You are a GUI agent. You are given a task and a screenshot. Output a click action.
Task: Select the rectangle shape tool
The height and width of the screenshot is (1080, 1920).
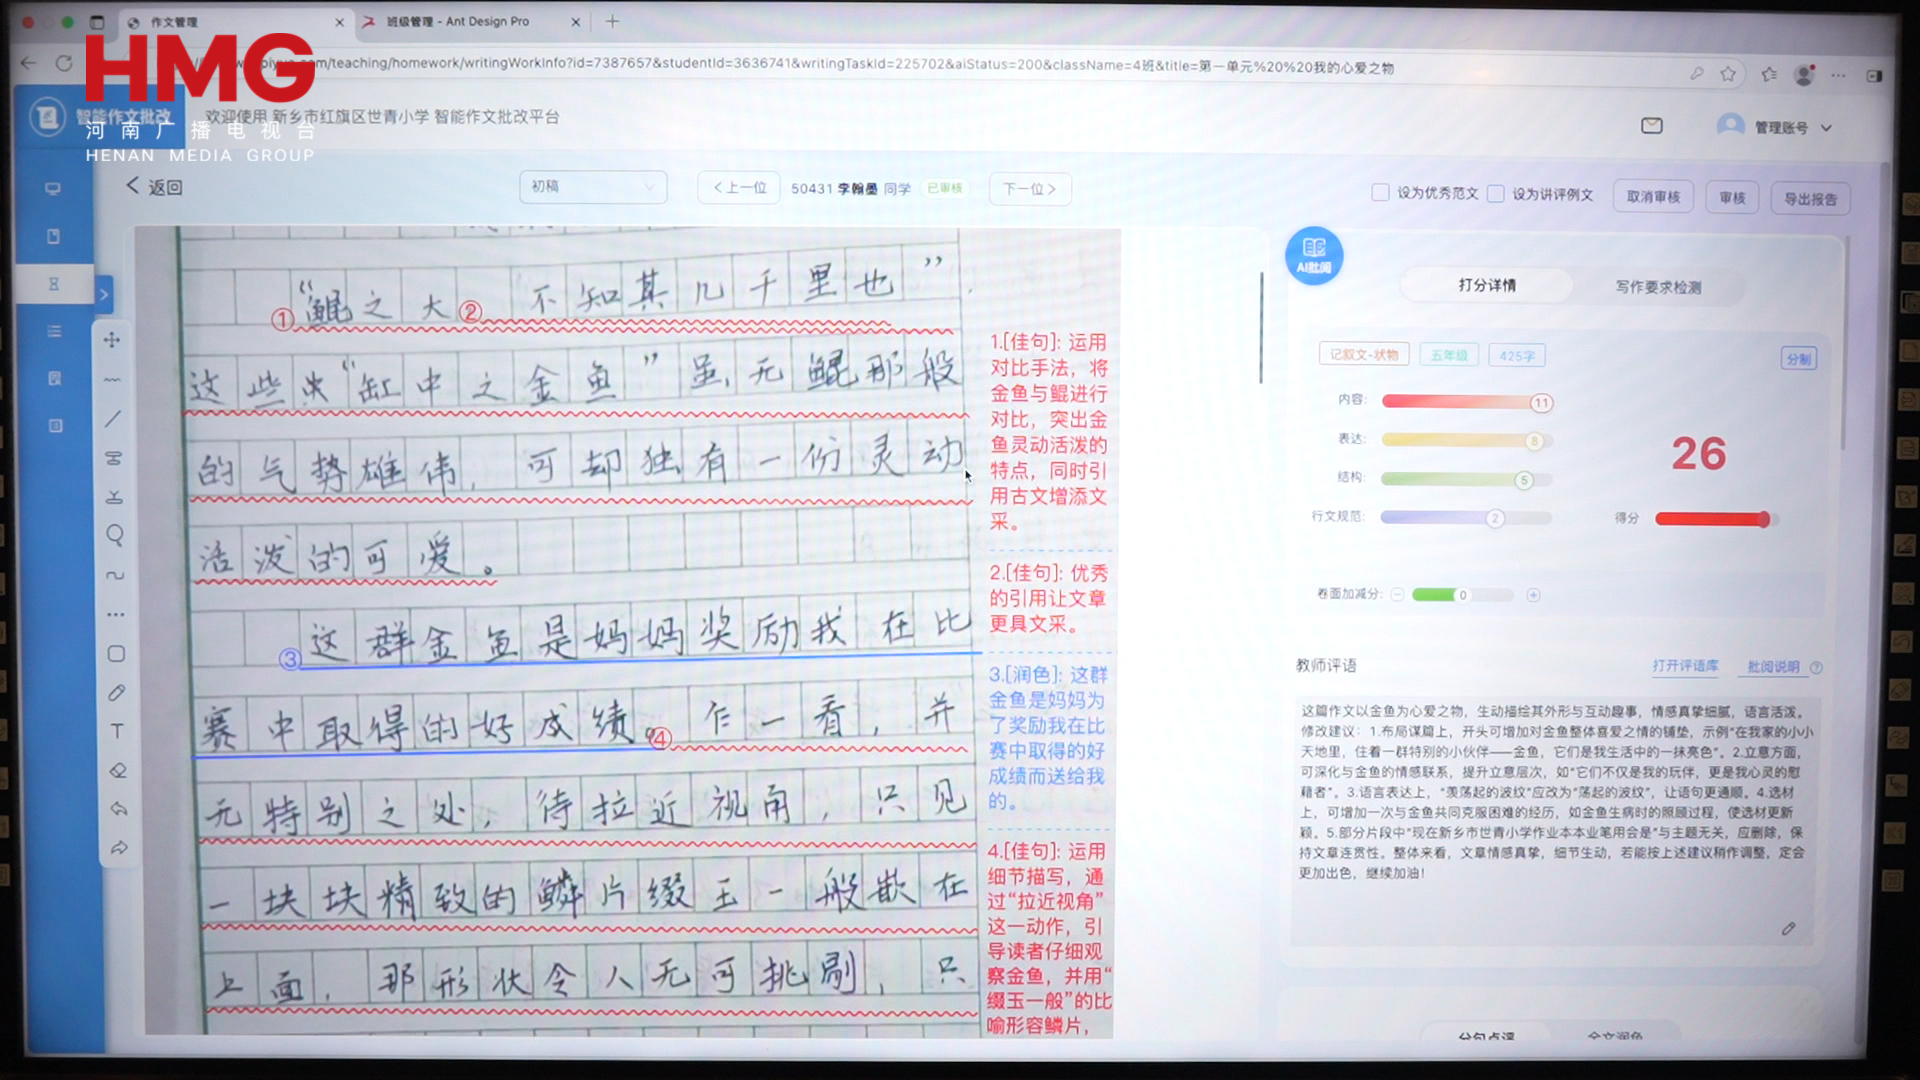pyautogui.click(x=116, y=654)
